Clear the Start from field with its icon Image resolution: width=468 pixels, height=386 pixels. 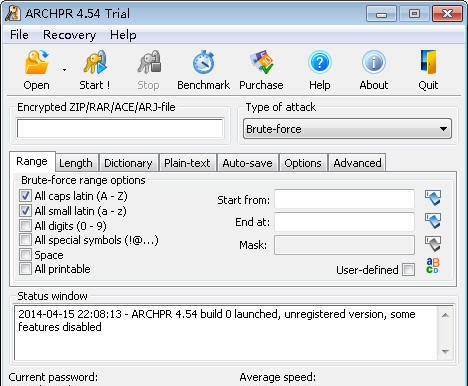(433, 198)
